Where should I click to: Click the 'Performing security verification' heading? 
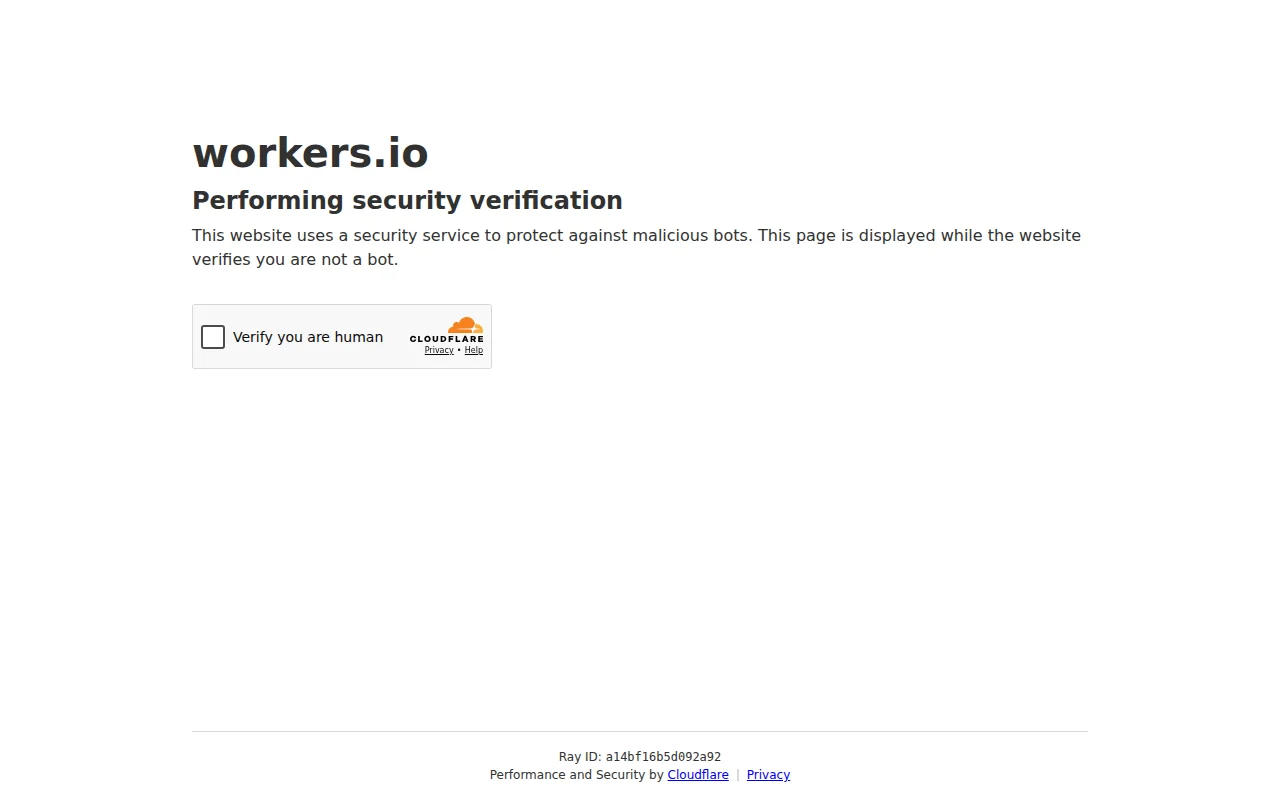pos(407,200)
